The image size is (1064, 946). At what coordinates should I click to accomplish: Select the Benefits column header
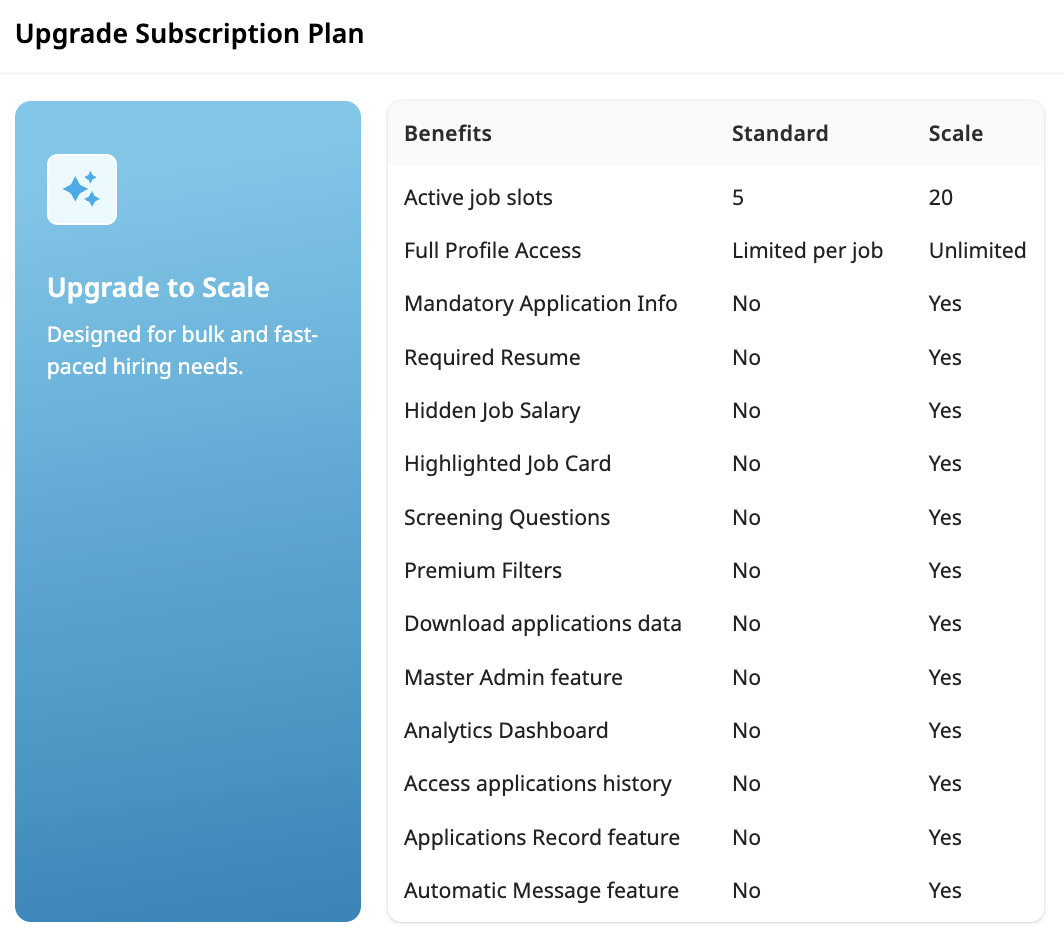point(447,133)
